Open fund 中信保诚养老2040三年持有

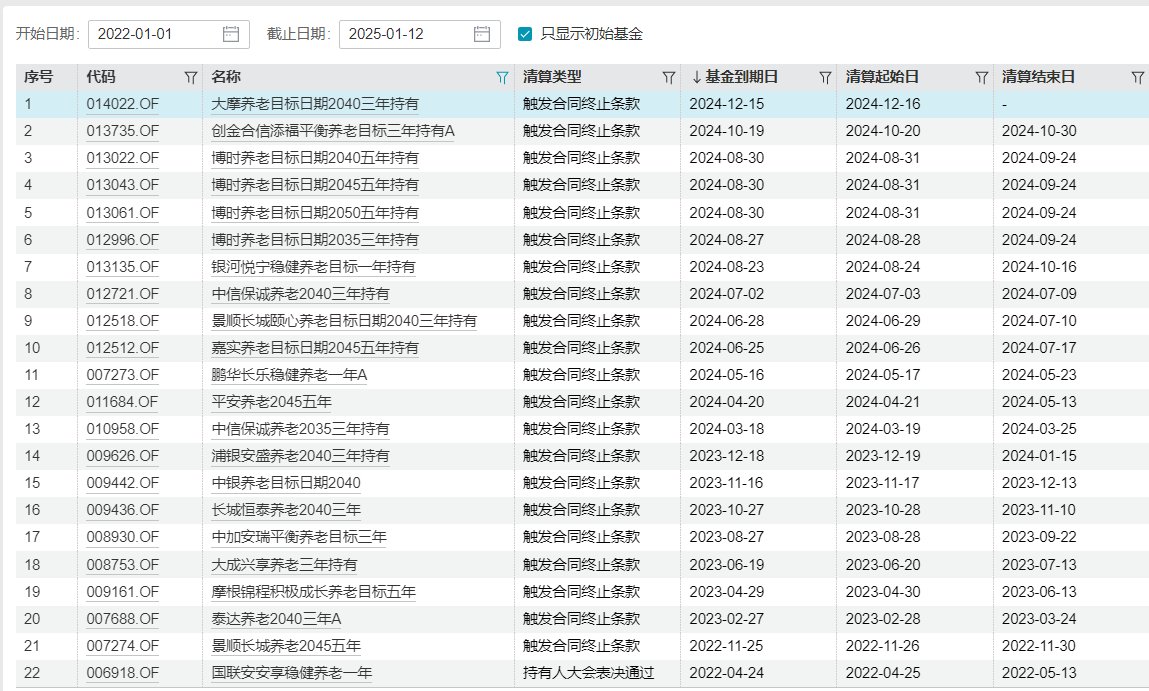[300, 295]
